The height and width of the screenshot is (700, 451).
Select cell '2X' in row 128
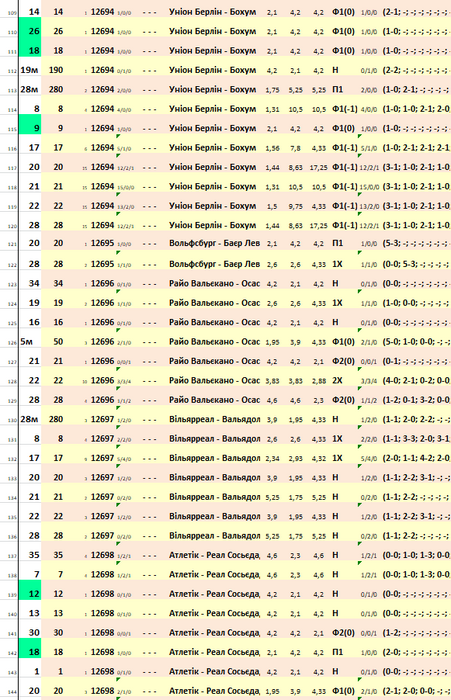337,380
